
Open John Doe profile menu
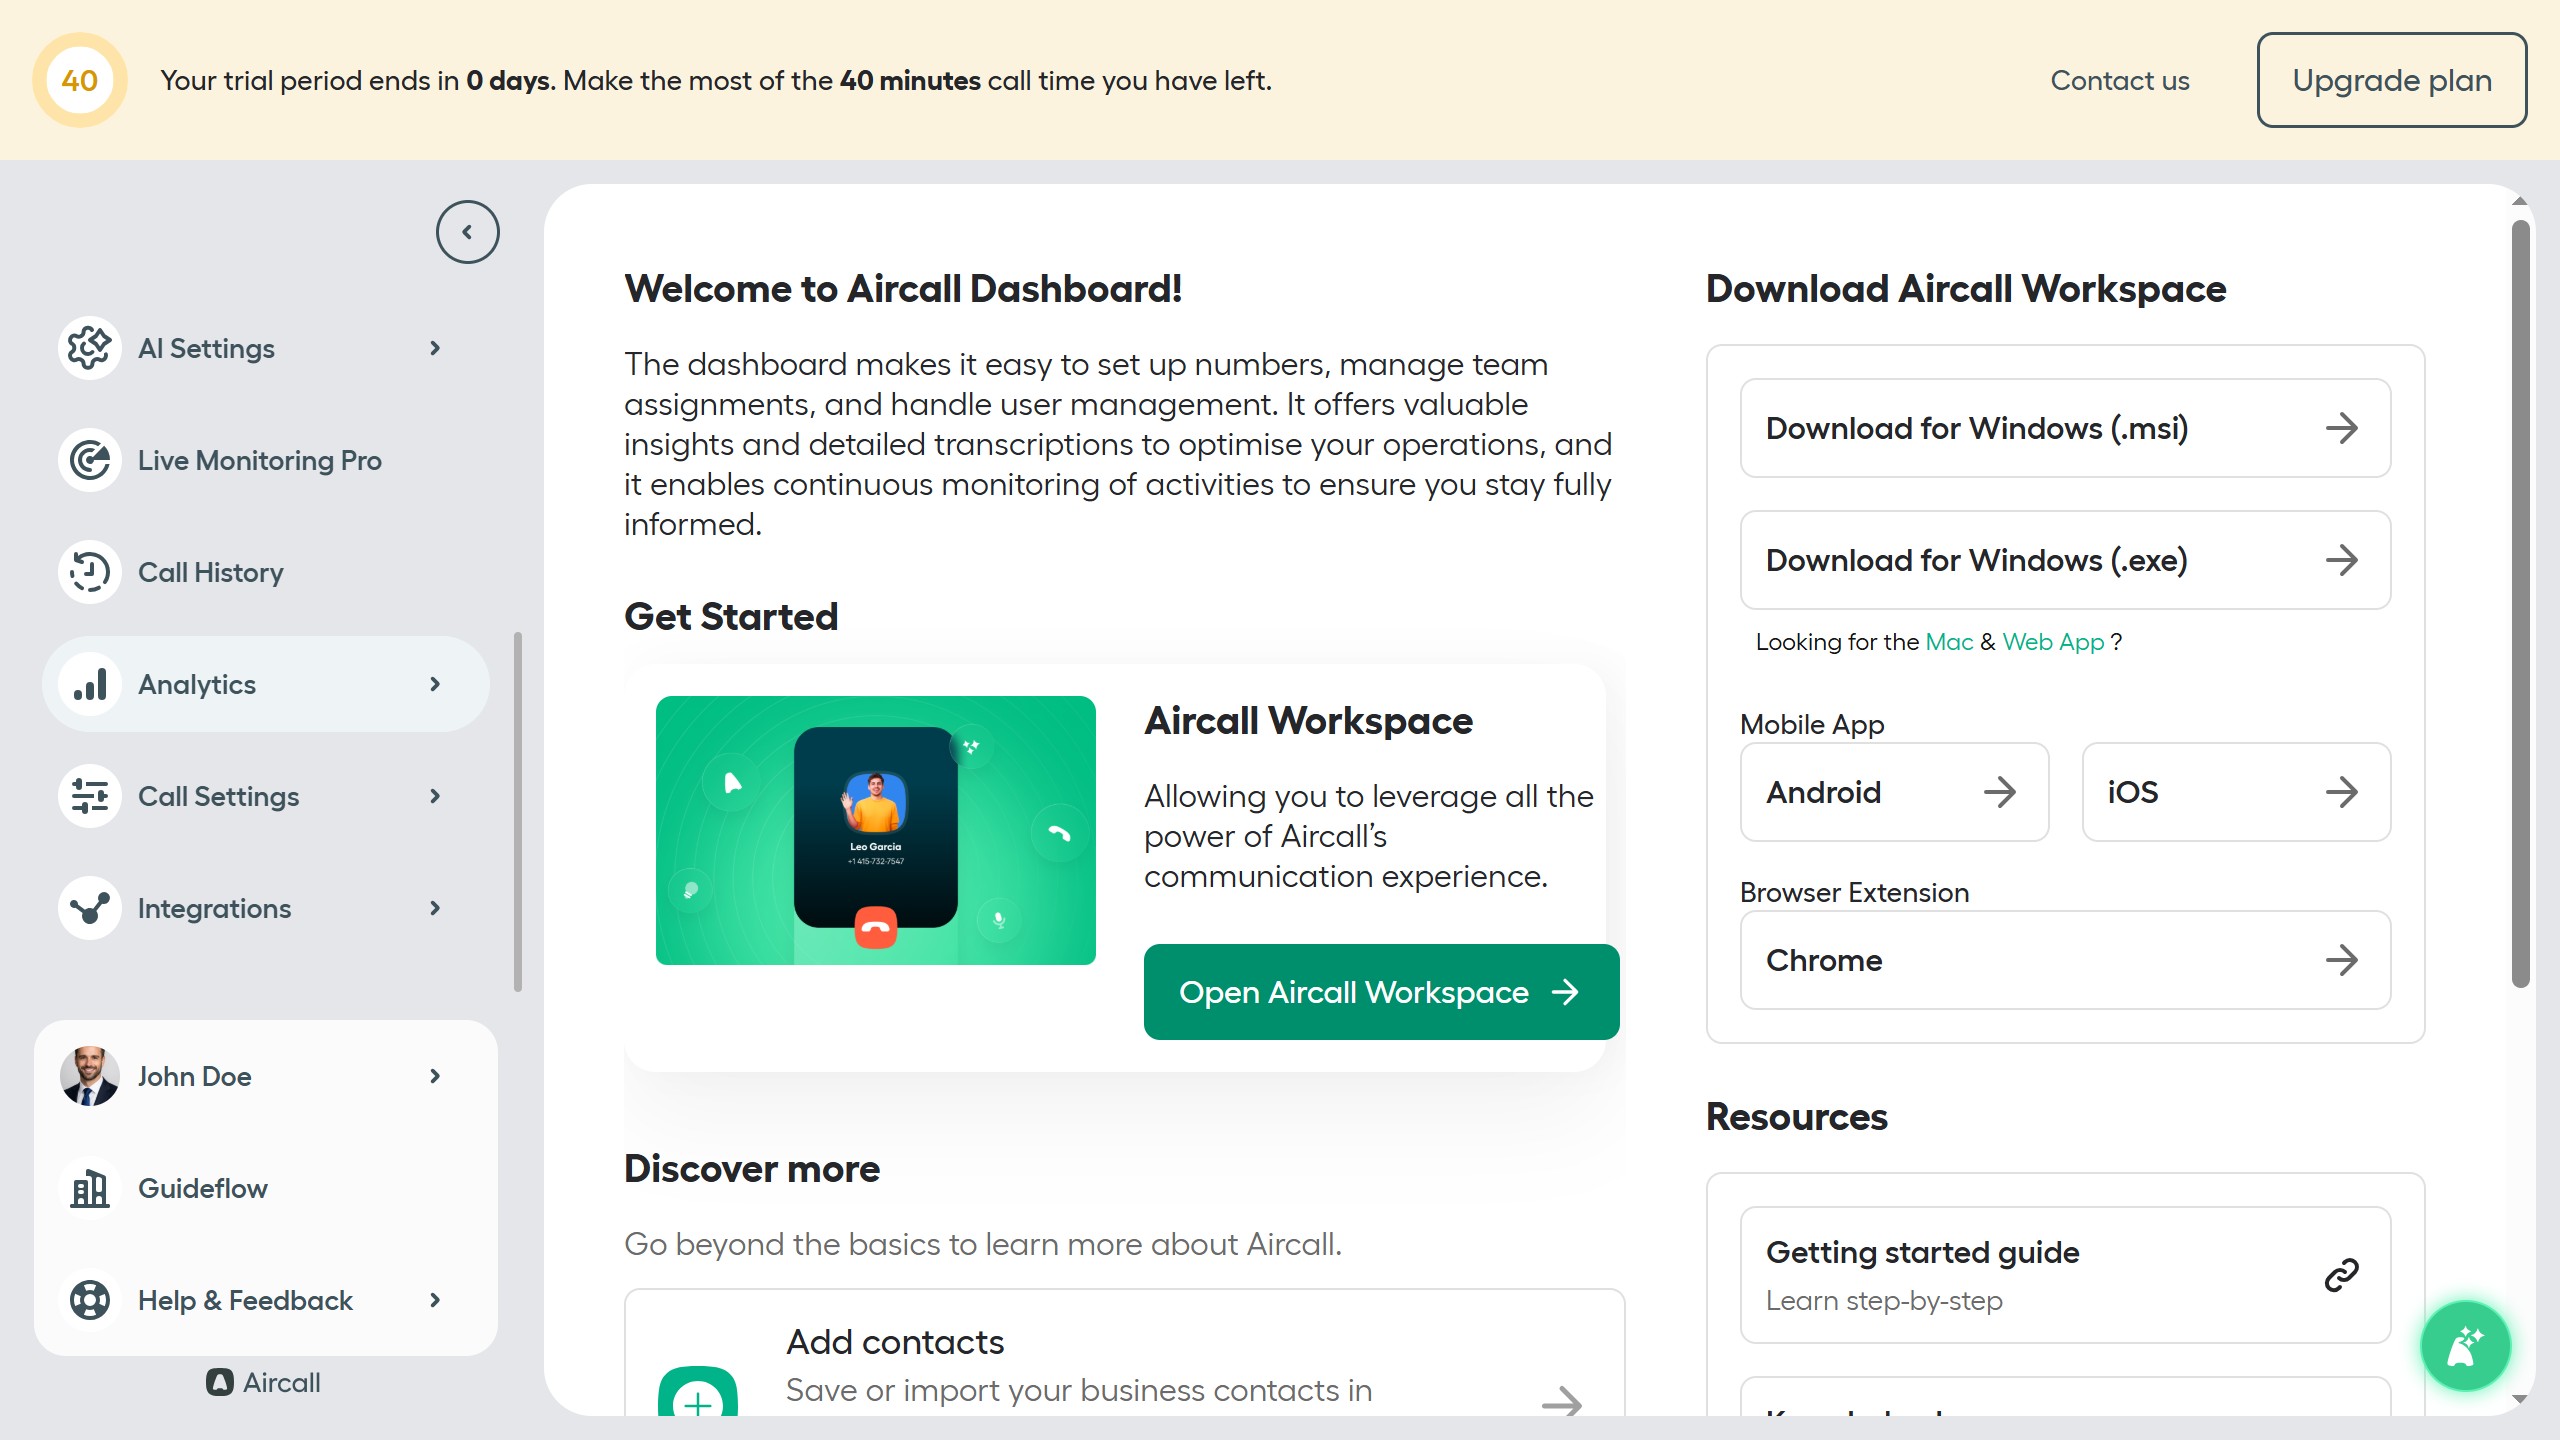(x=266, y=1076)
